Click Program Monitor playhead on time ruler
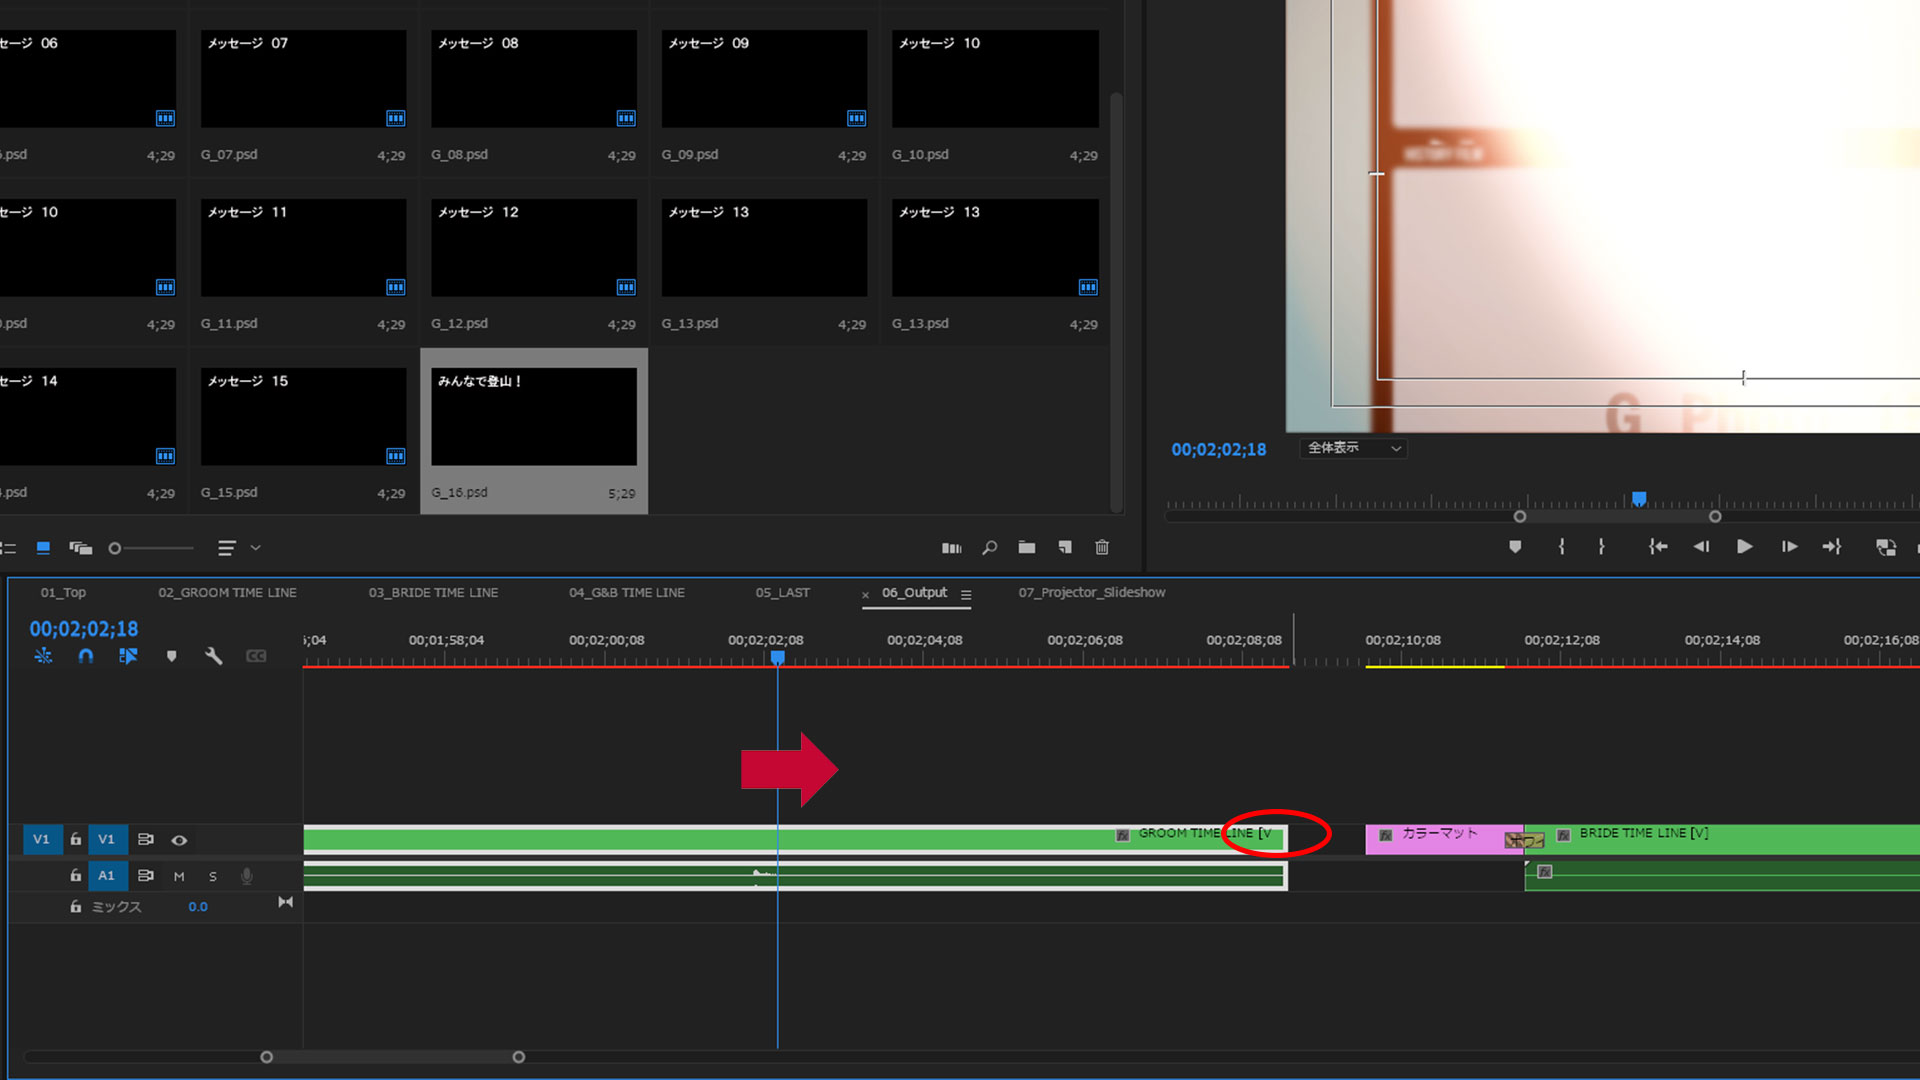 pos(1639,499)
